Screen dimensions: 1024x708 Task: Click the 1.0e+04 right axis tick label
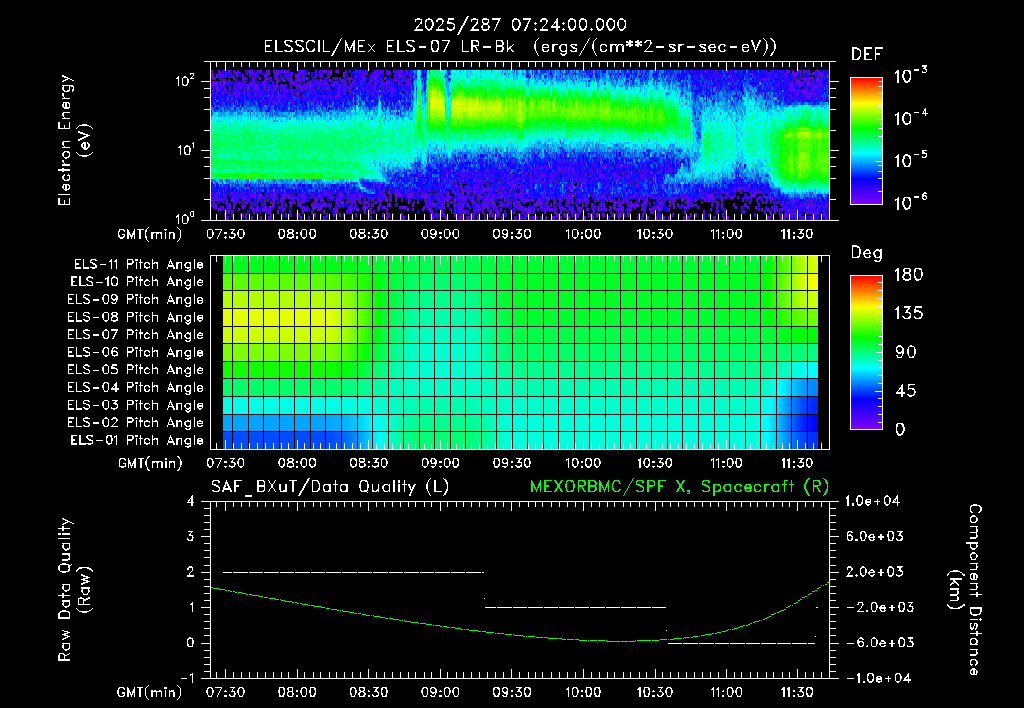[x=872, y=501]
